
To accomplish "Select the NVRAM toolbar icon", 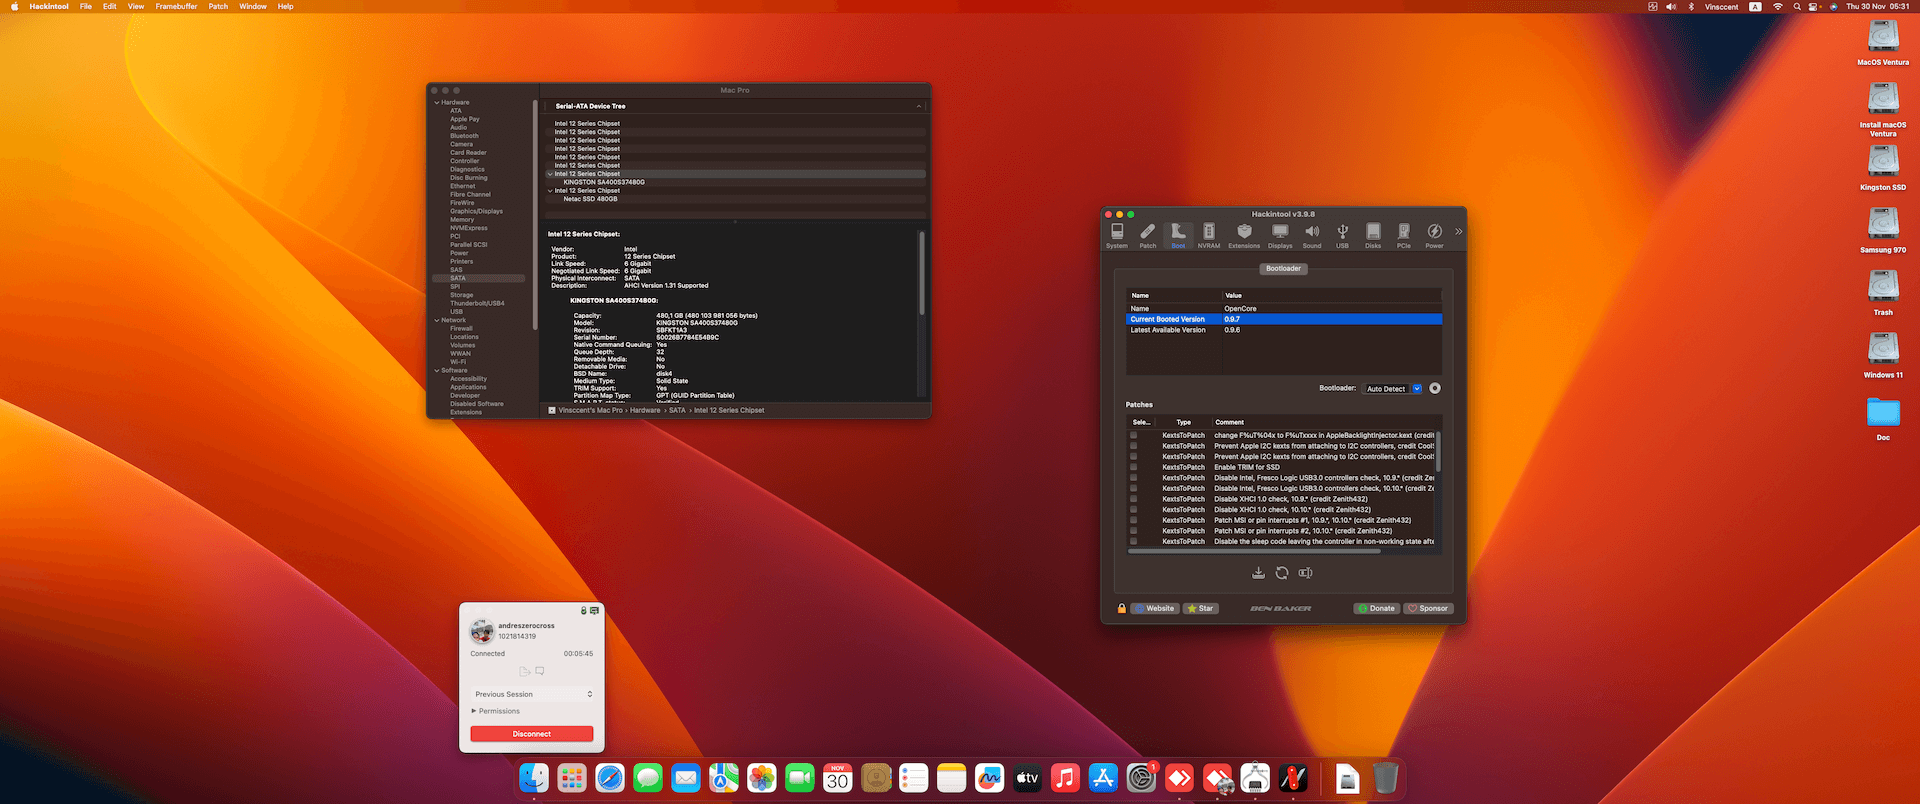I will pos(1209,235).
